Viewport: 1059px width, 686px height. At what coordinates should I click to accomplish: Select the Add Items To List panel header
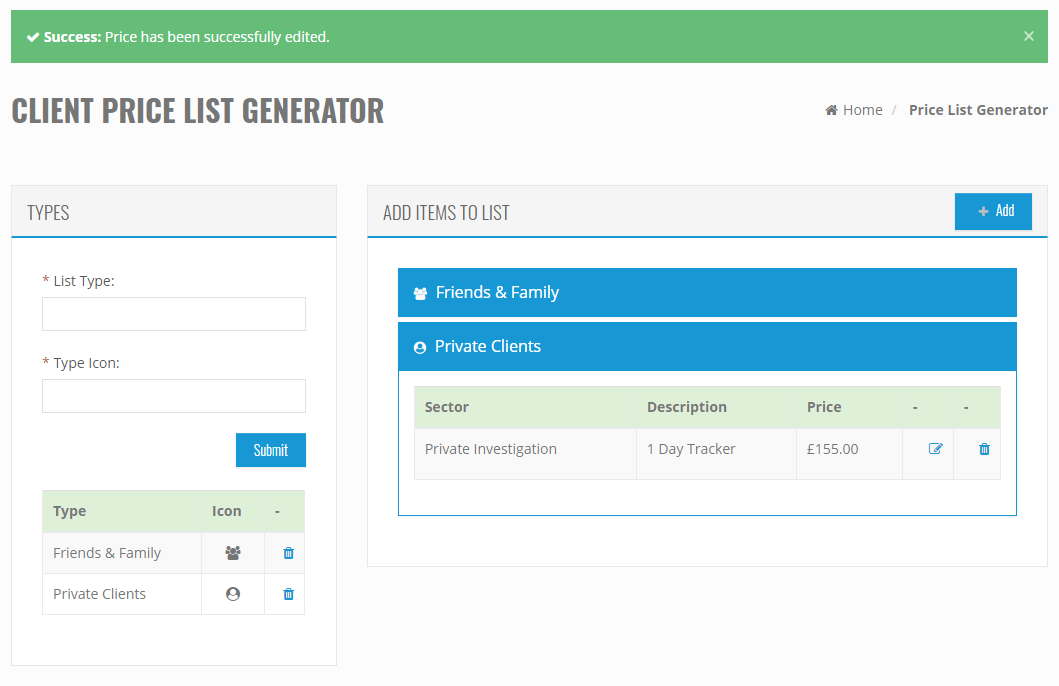pos(447,212)
